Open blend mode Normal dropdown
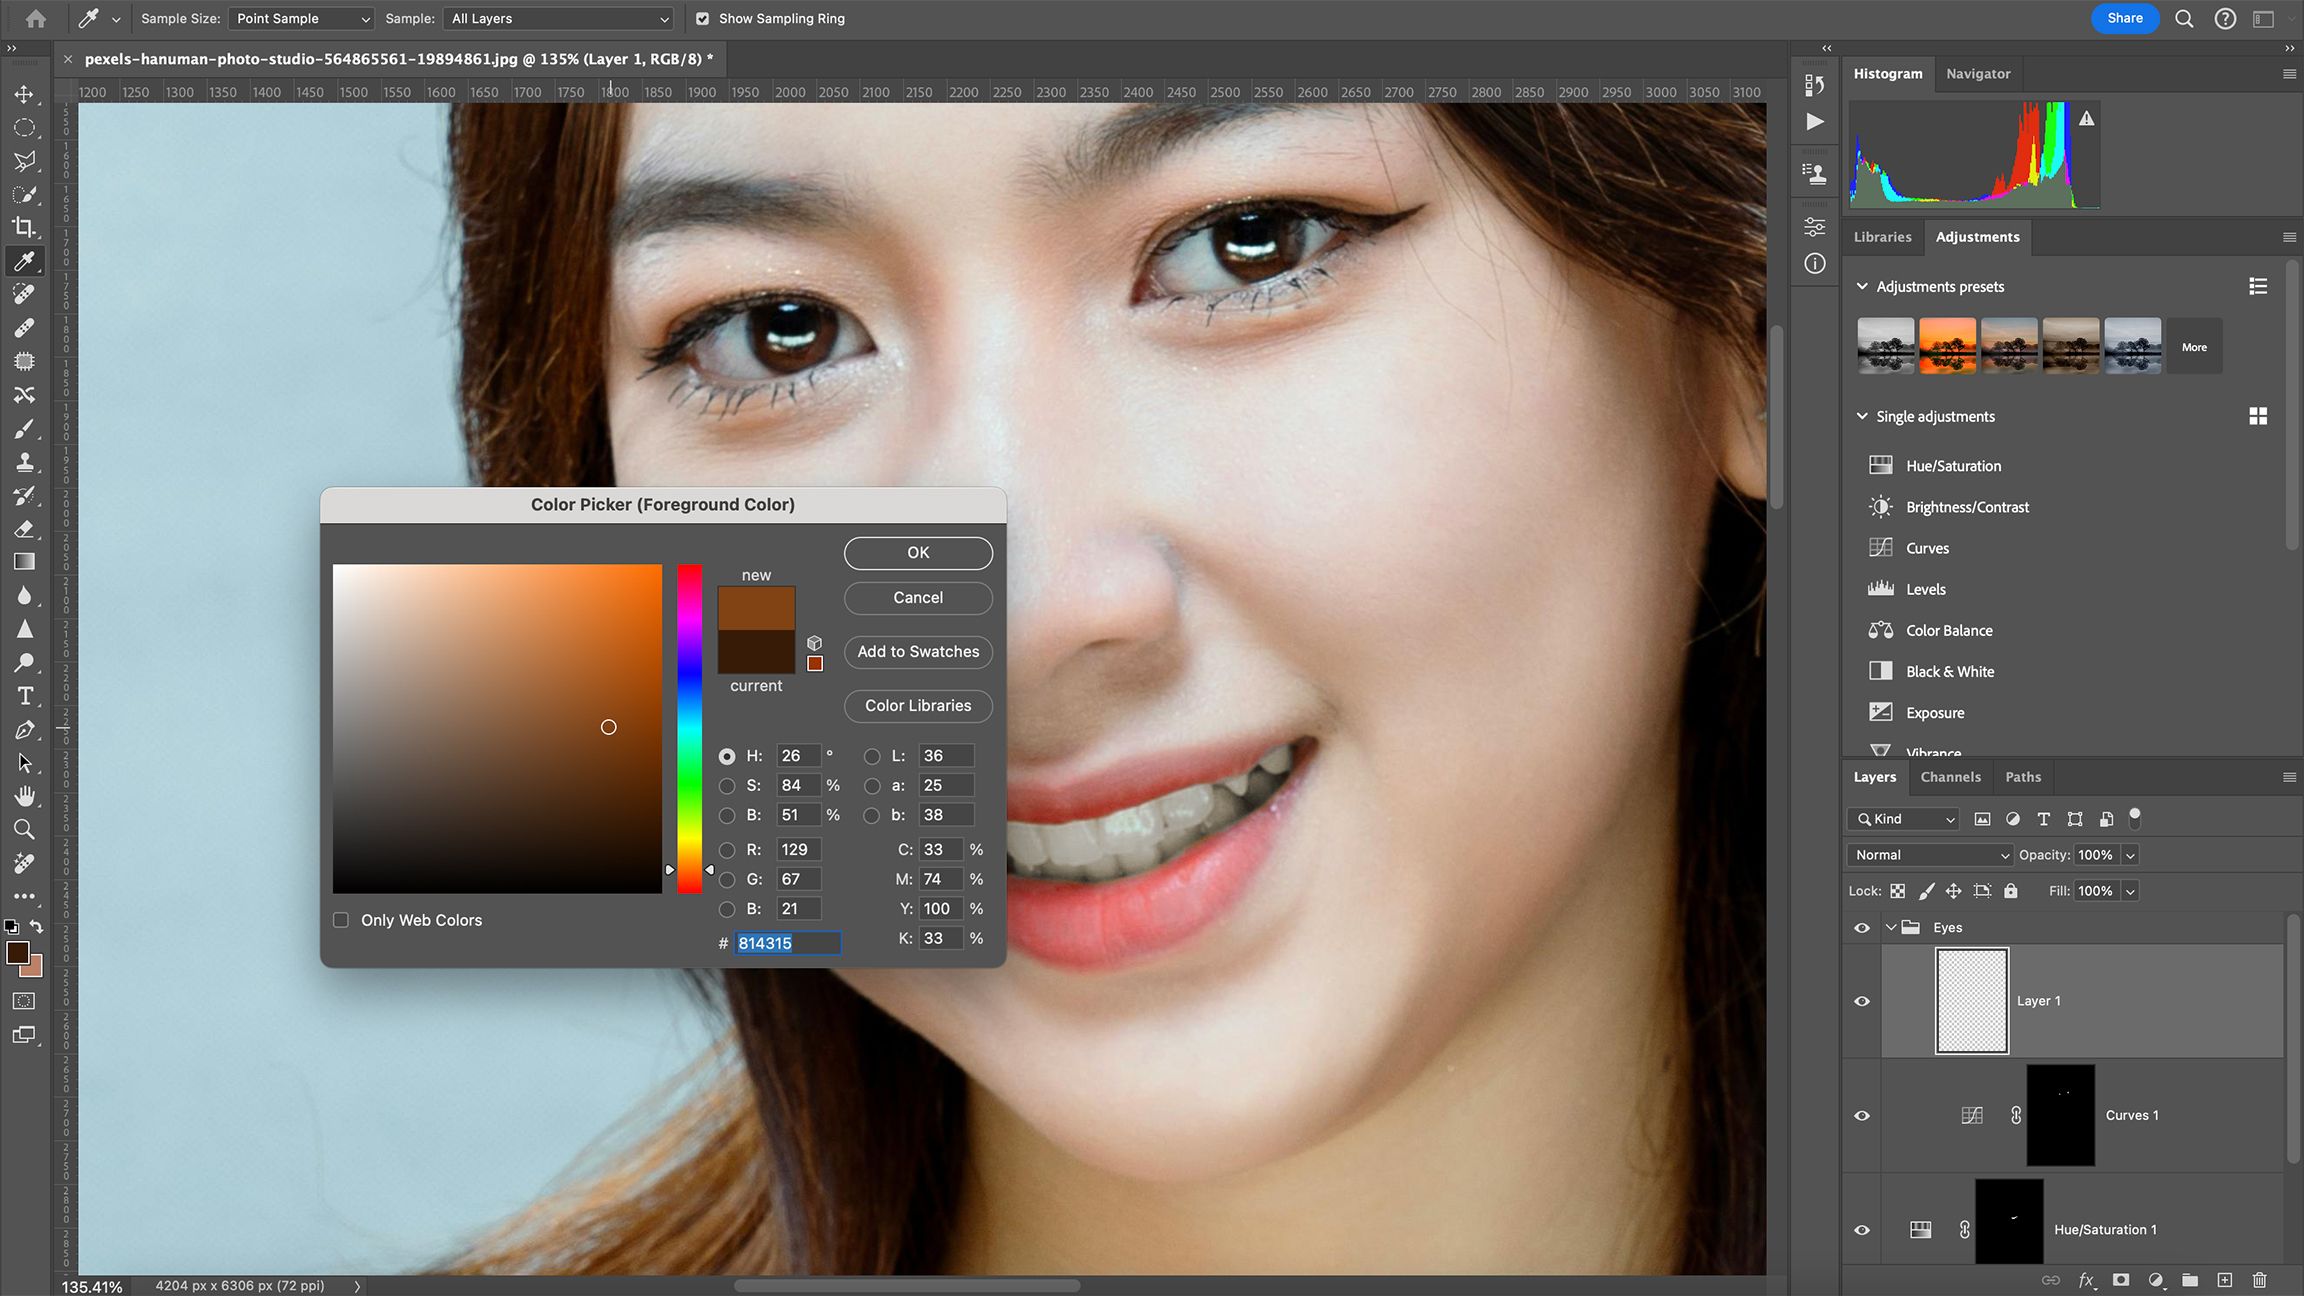Screen dimensions: 2304x1296 point(1929,855)
